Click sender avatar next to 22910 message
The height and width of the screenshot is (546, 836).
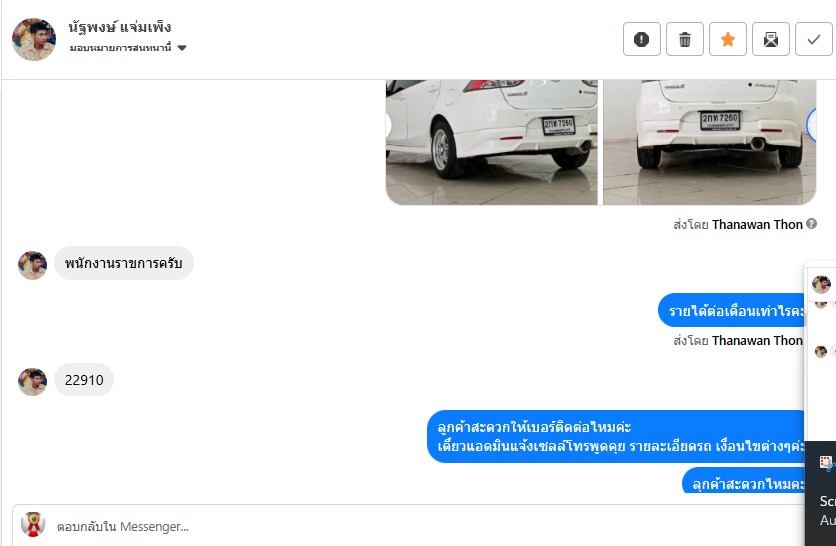coord(33,381)
